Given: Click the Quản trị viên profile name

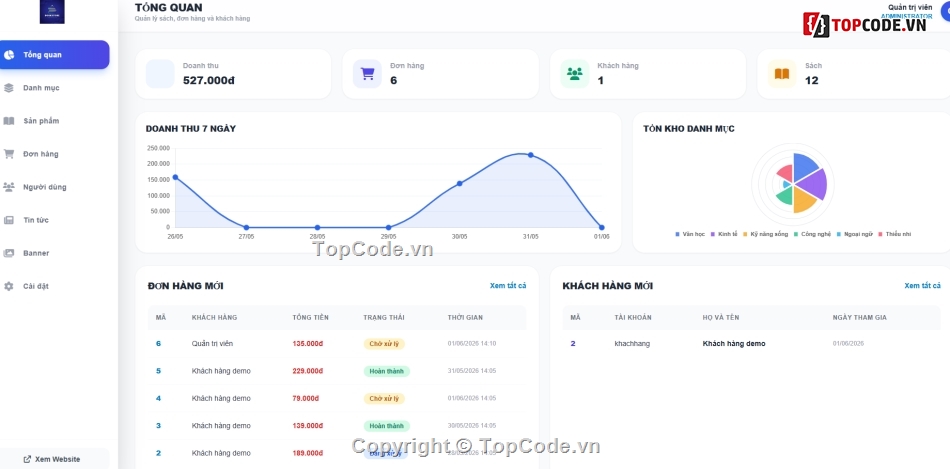Looking at the screenshot, I should [x=909, y=7].
